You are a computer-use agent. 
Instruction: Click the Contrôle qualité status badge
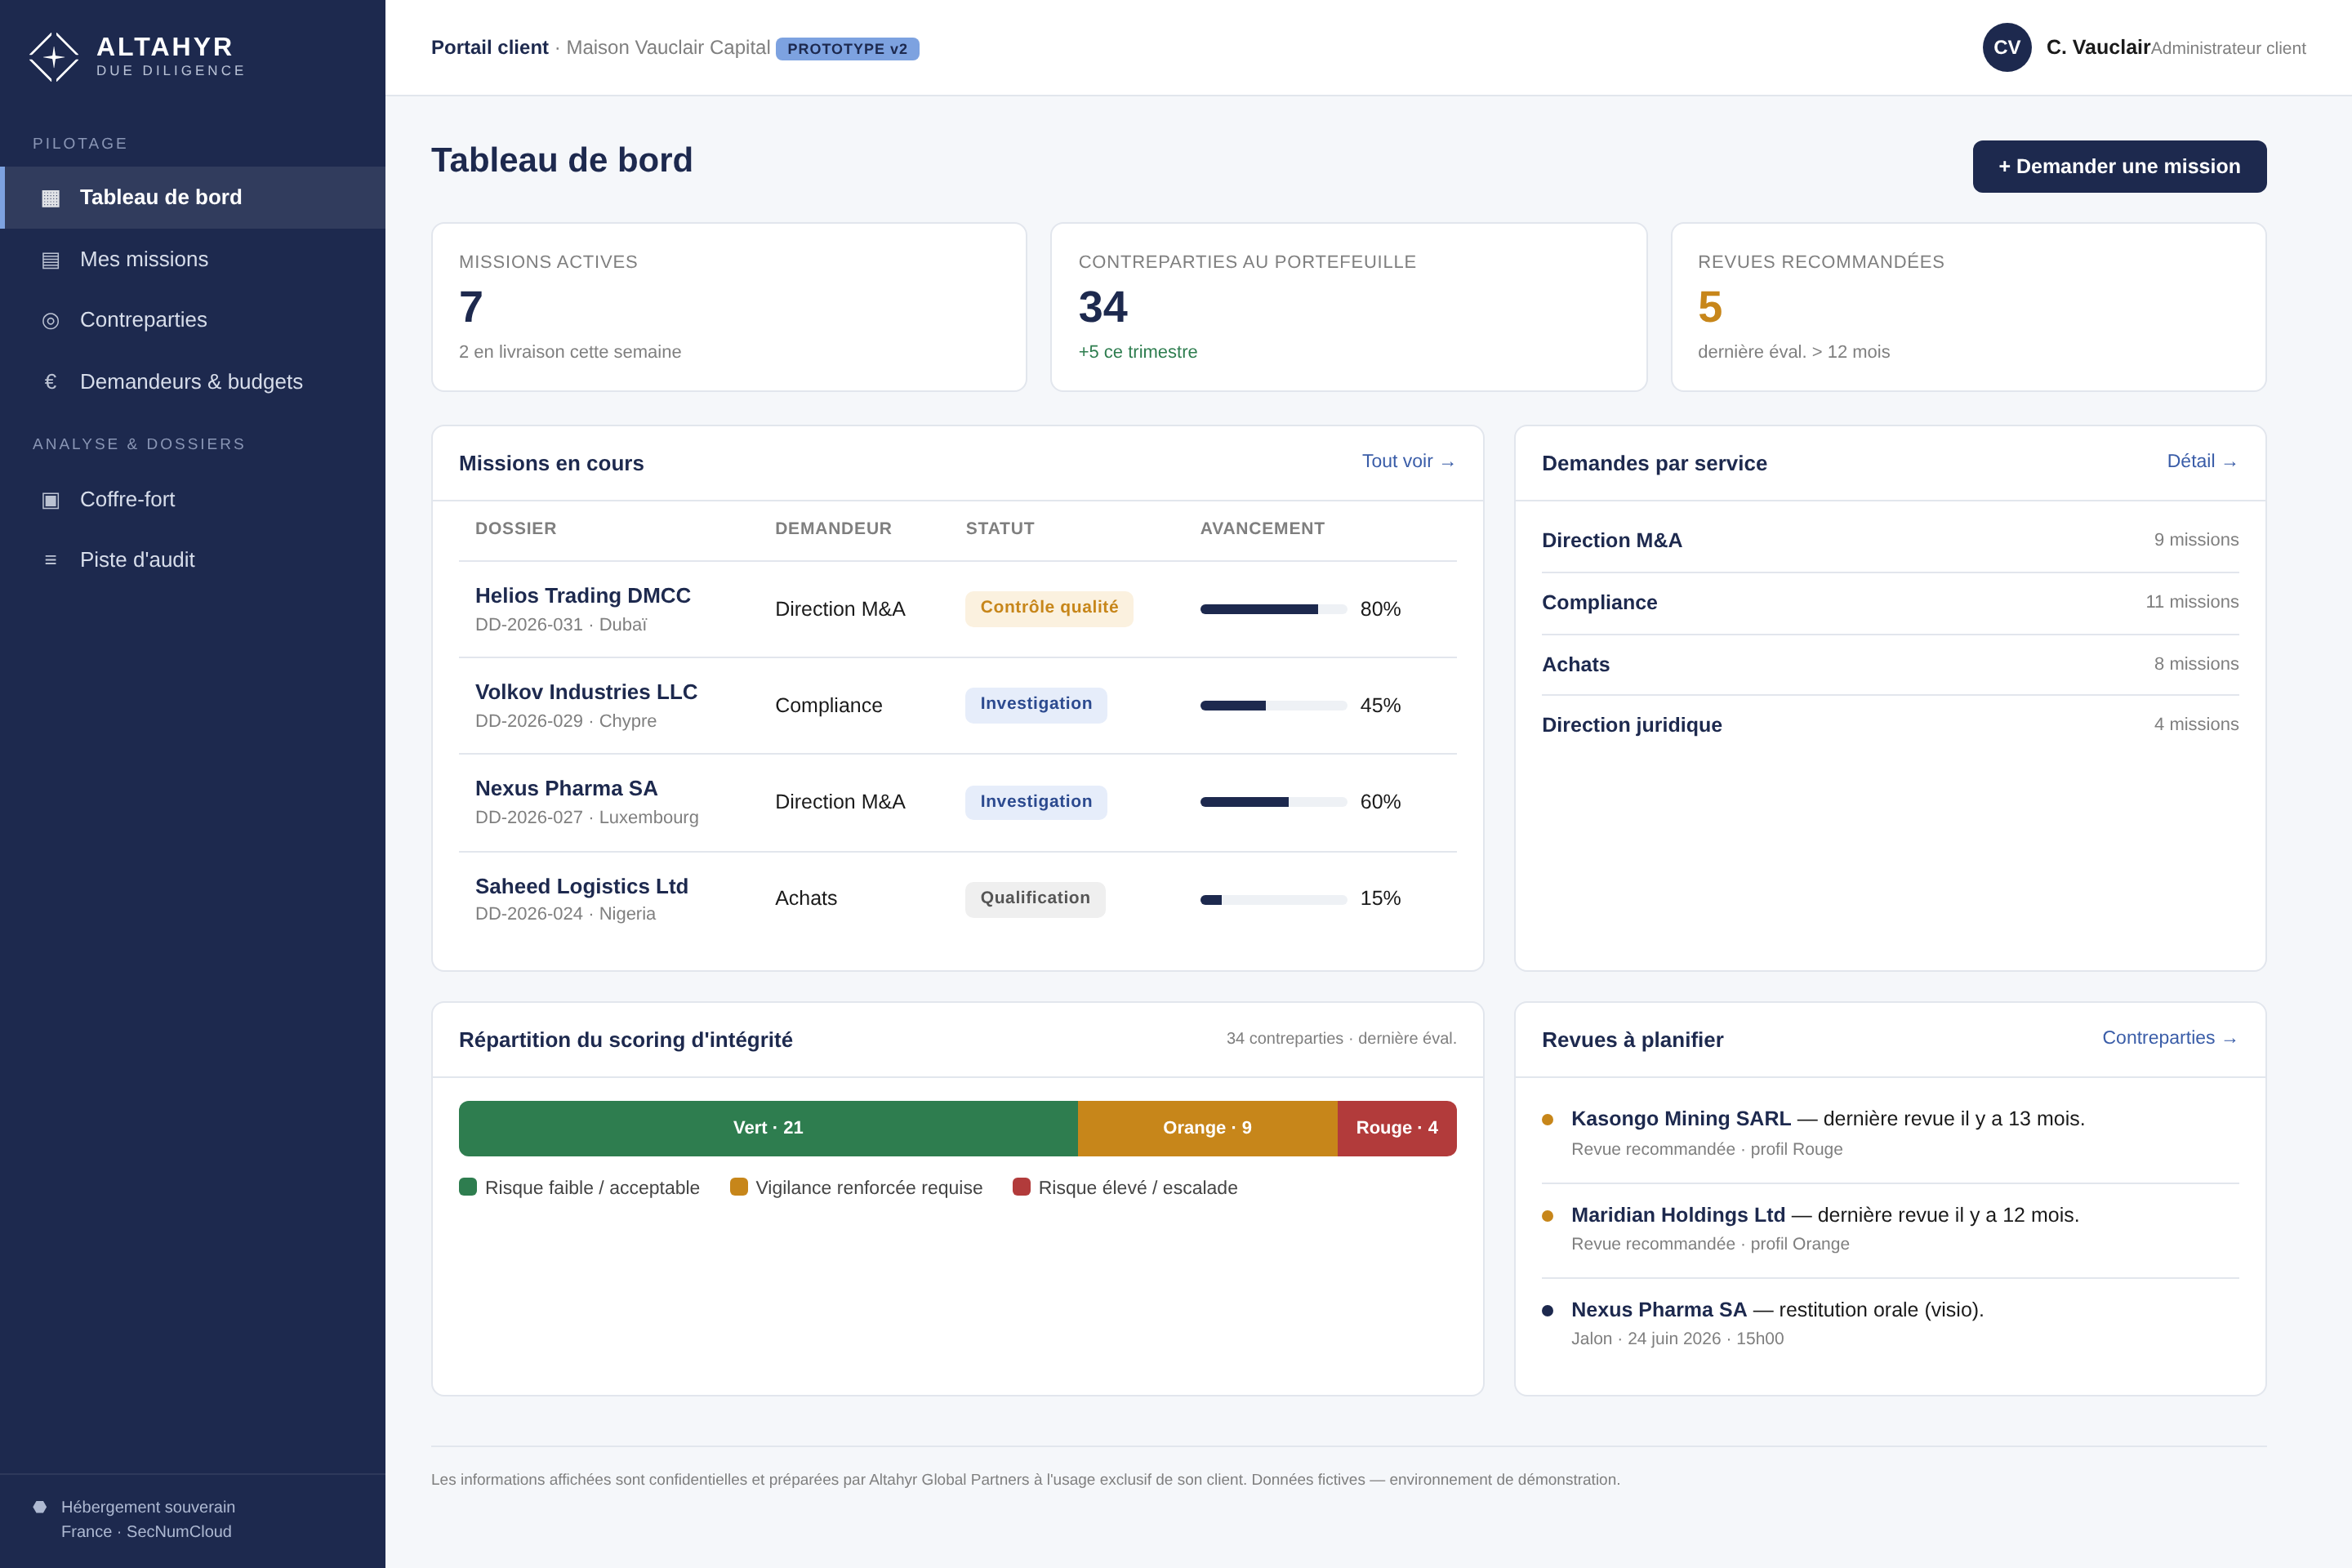pyautogui.click(x=1049, y=608)
